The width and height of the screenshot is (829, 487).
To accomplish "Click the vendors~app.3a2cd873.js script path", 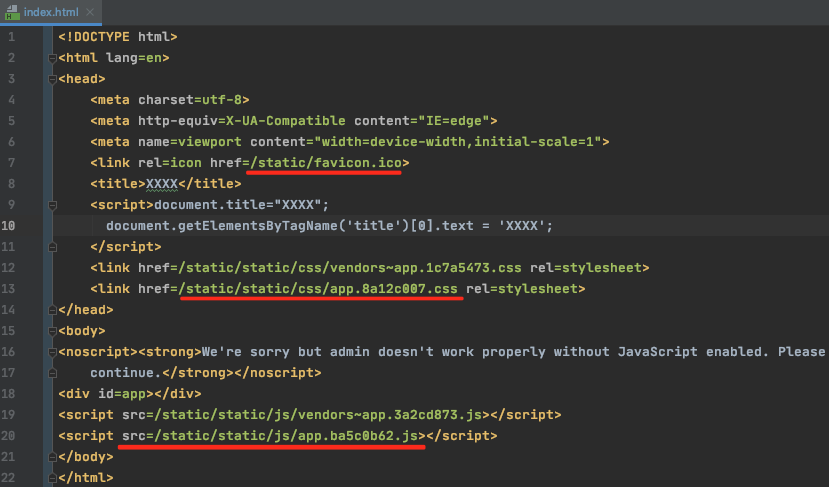I will (318, 415).
